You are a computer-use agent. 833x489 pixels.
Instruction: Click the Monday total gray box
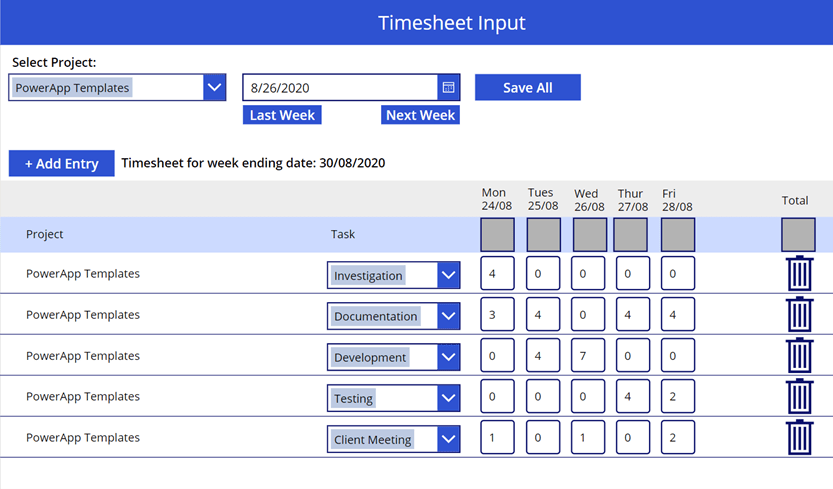point(497,234)
